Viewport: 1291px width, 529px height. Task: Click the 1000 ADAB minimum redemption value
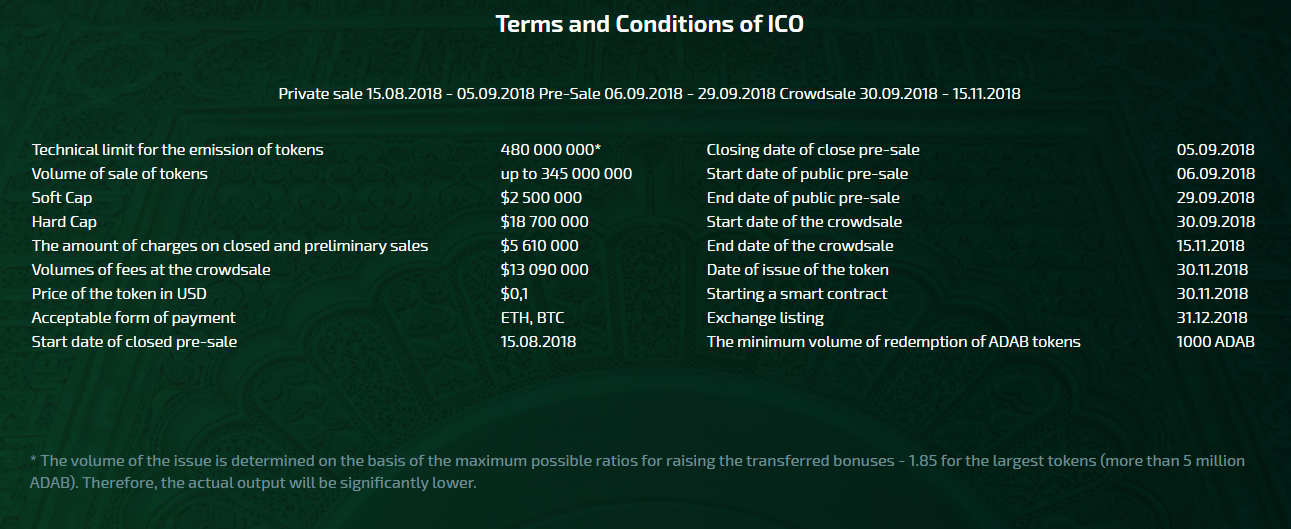pos(1215,342)
